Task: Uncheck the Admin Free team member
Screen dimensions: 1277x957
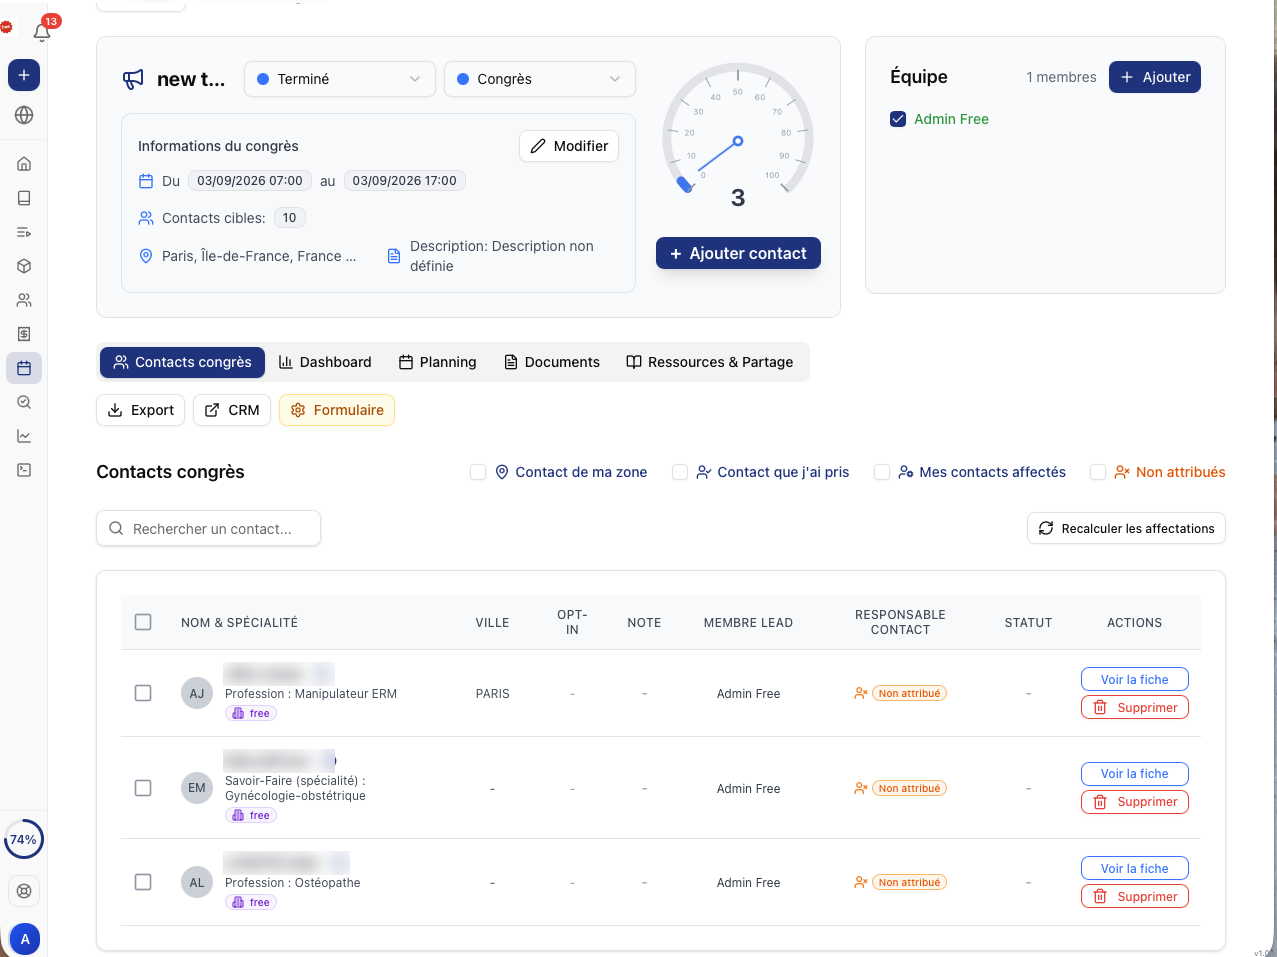Action: point(898,119)
